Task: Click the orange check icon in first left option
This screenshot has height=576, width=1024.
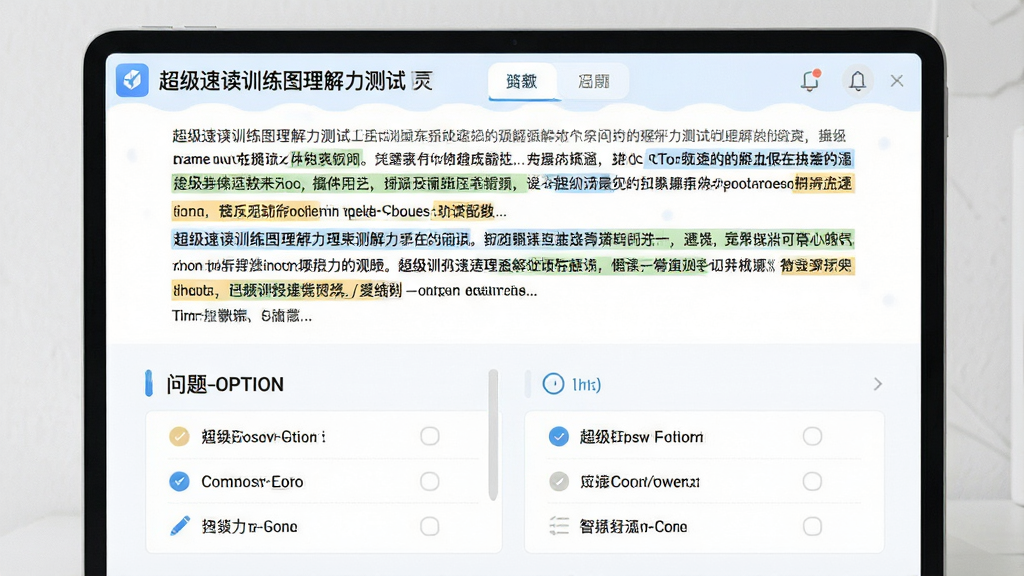Action: (179, 436)
